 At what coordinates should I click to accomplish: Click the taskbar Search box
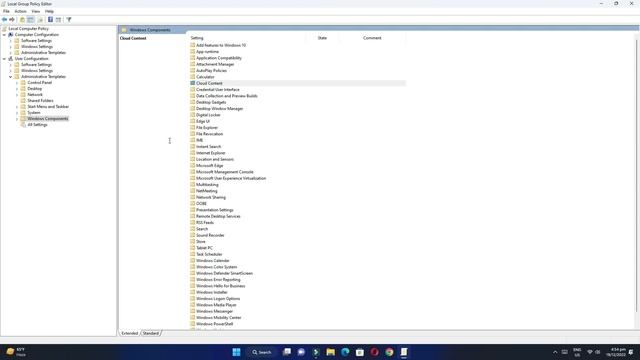point(262,352)
